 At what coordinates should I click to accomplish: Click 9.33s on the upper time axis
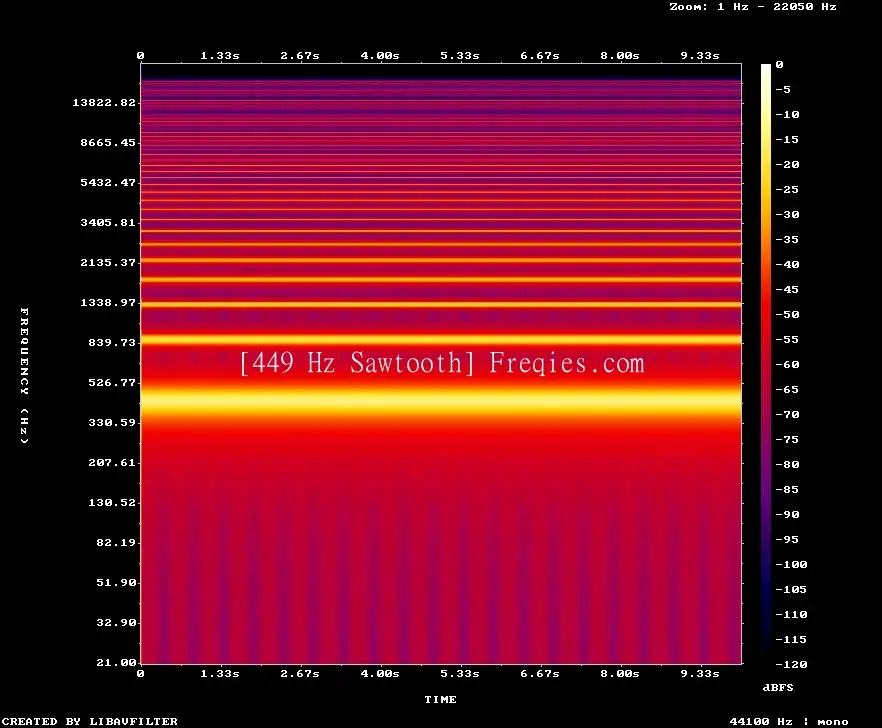[x=700, y=56]
